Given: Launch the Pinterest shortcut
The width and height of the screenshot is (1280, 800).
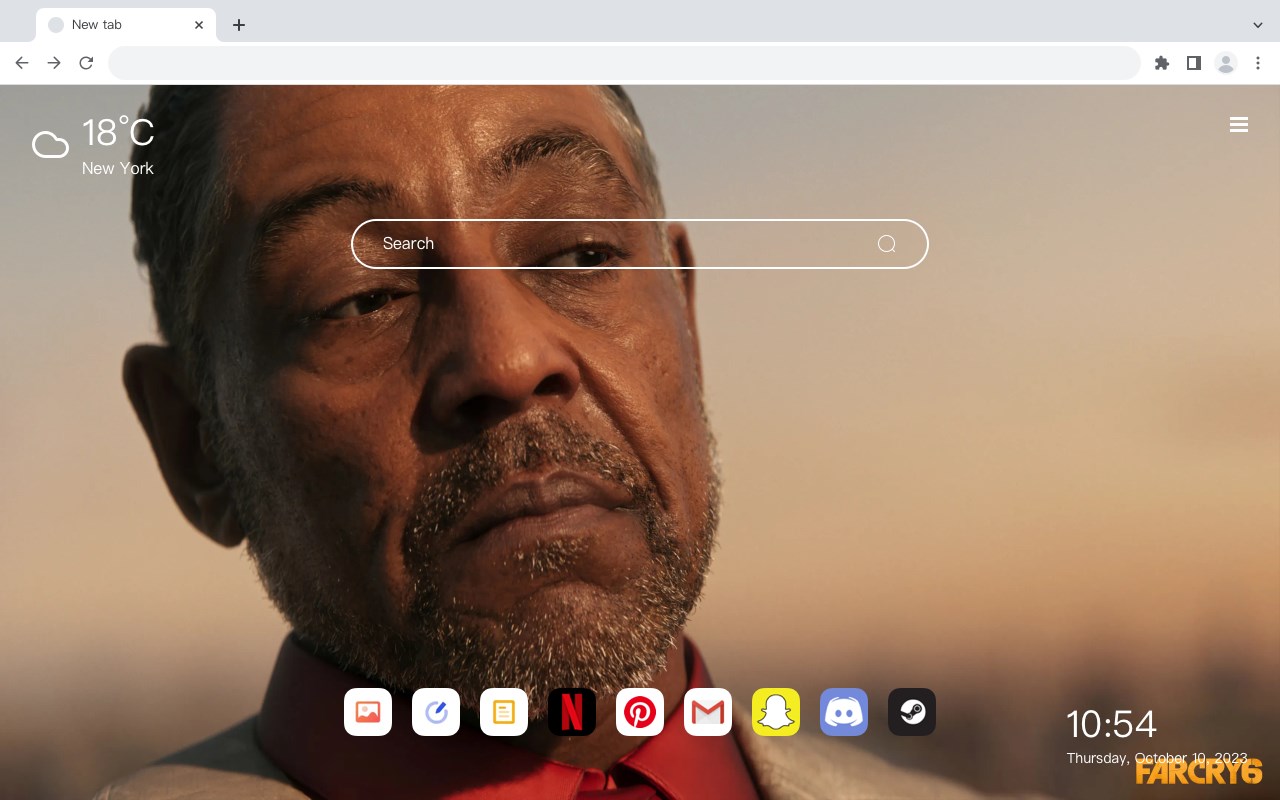Looking at the screenshot, I should coord(640,712).
